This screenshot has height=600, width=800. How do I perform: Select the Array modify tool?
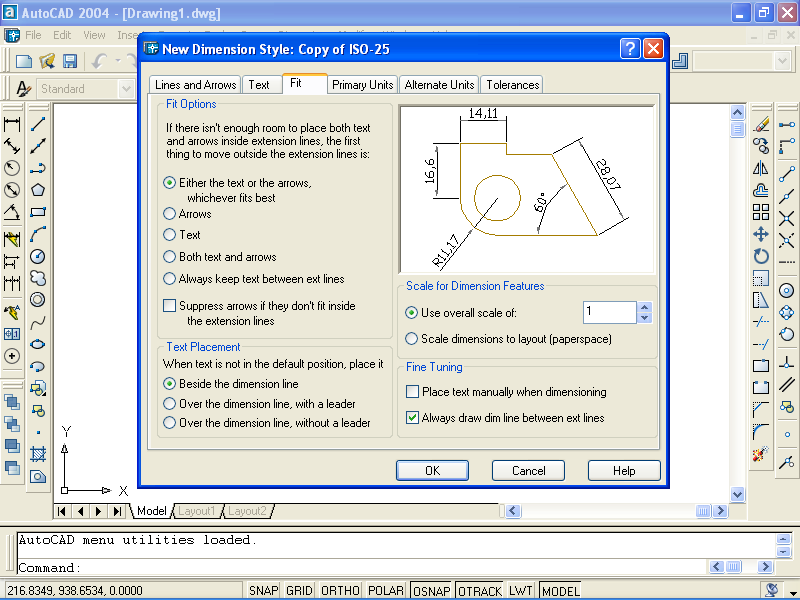pos(761,212)
